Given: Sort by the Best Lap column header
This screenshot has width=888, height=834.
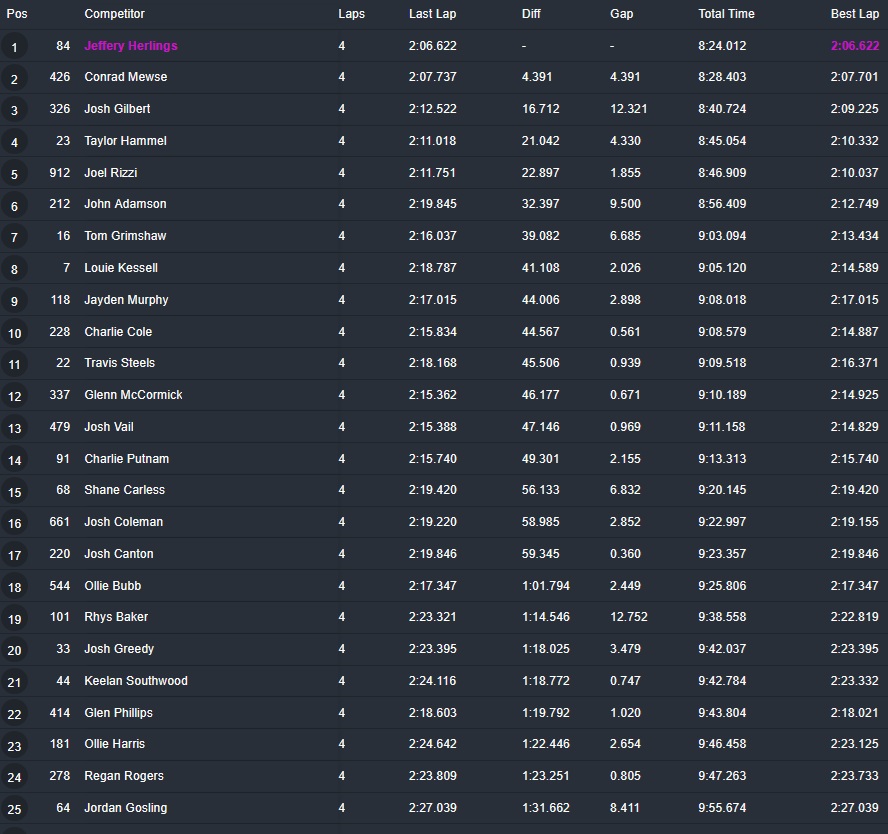Looking at the screenshot, I should click(x=855, y=14).
